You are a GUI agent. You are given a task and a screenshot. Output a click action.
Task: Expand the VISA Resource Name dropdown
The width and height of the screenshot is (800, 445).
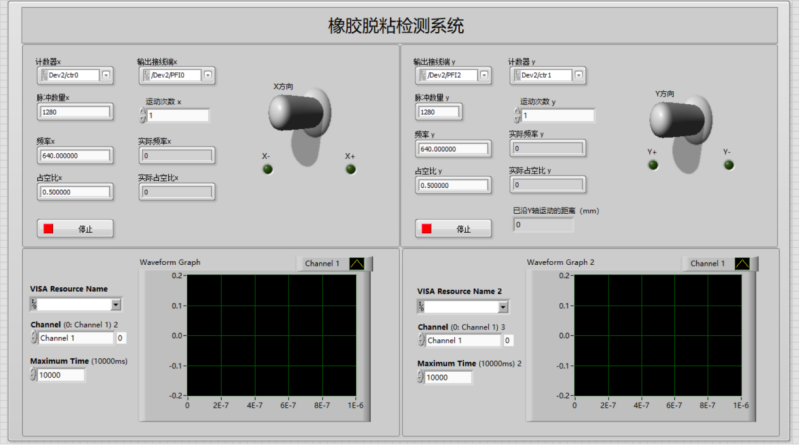(x=116, y=304)
